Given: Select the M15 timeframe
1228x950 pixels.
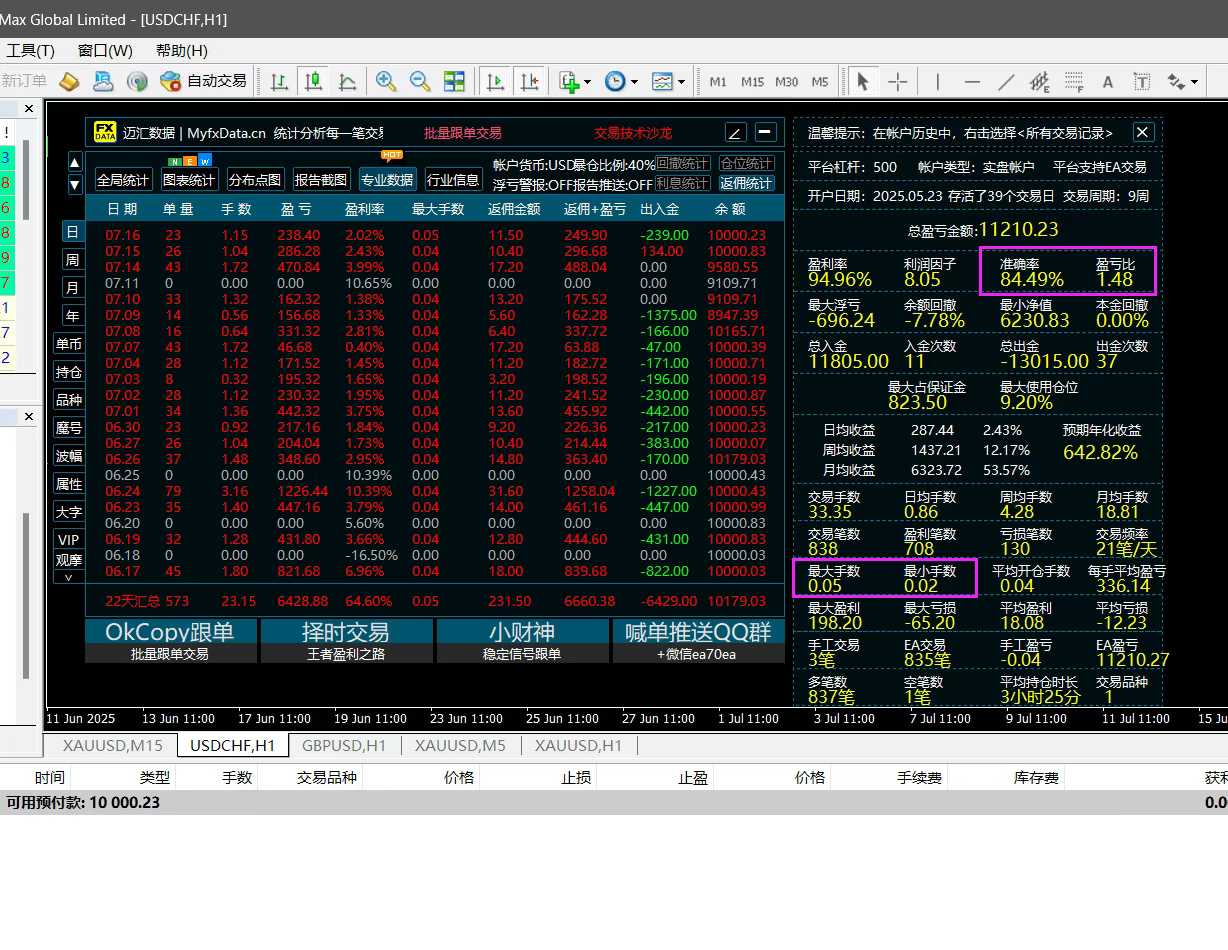Looking at the screenshot, I should 753,82.
